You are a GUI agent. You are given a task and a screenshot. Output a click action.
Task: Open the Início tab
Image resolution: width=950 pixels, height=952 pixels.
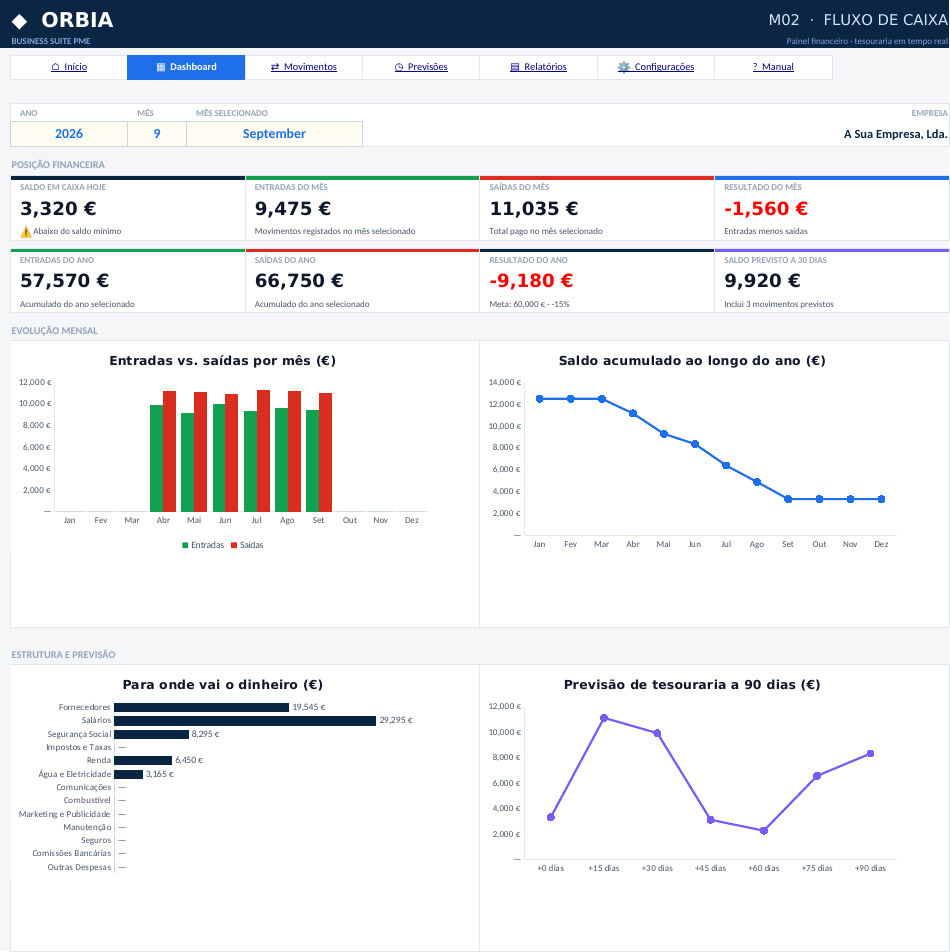pyautogui.click(x=69, y=67)
